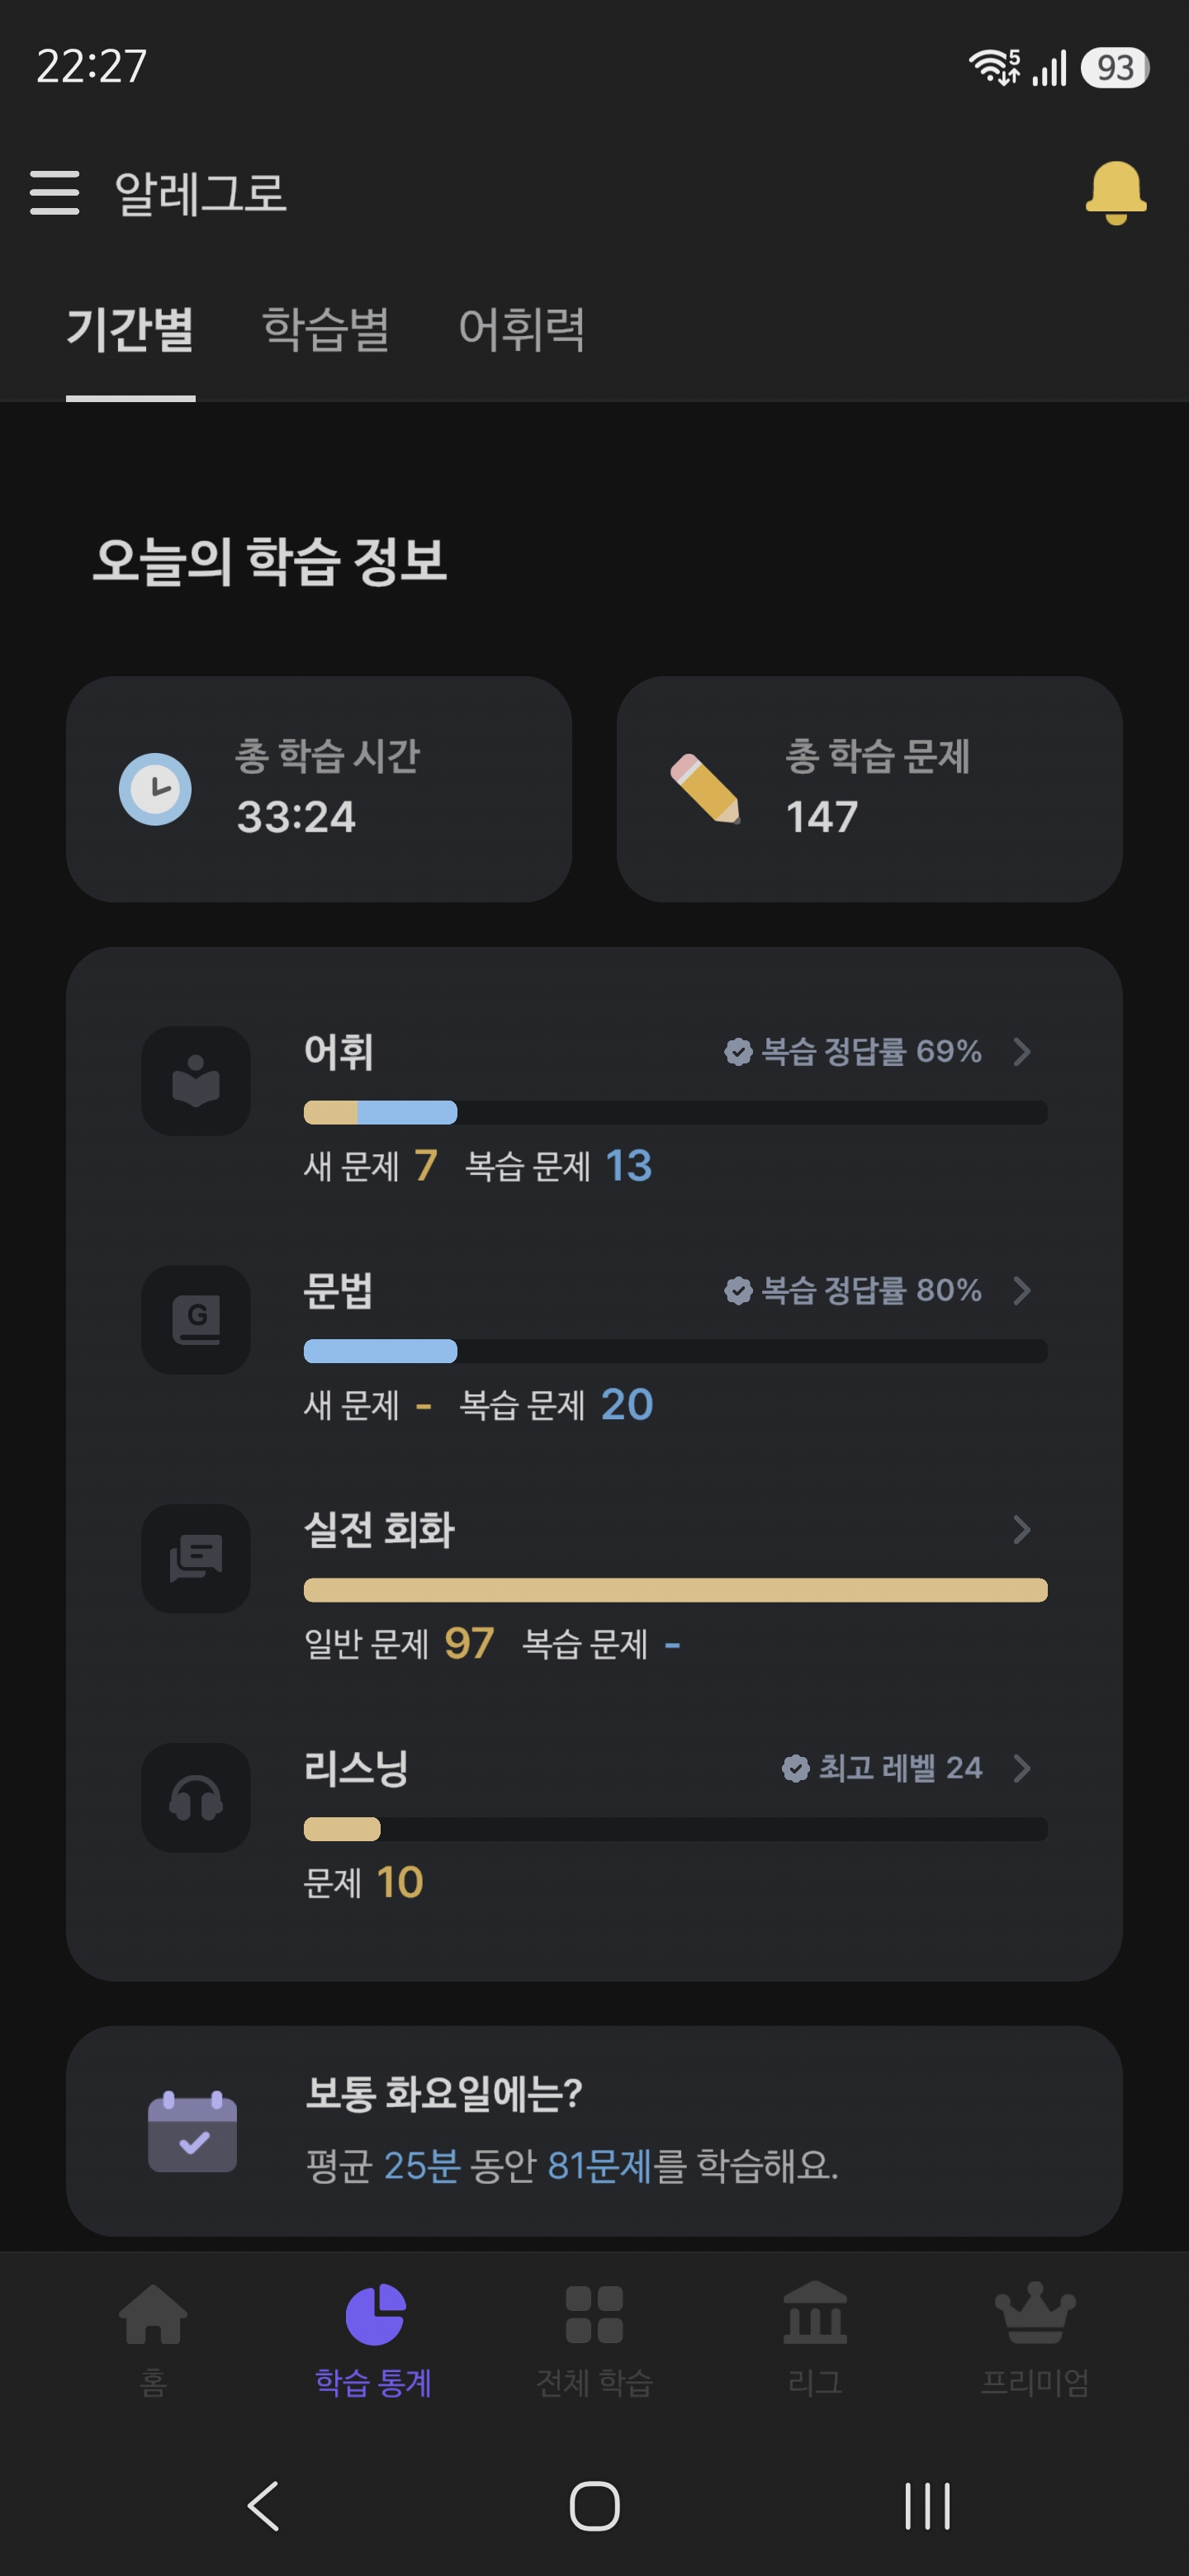Open the 총 학습 시간 card
This screenshot has height=2576, width=1189.
click(x=319, y=789)
